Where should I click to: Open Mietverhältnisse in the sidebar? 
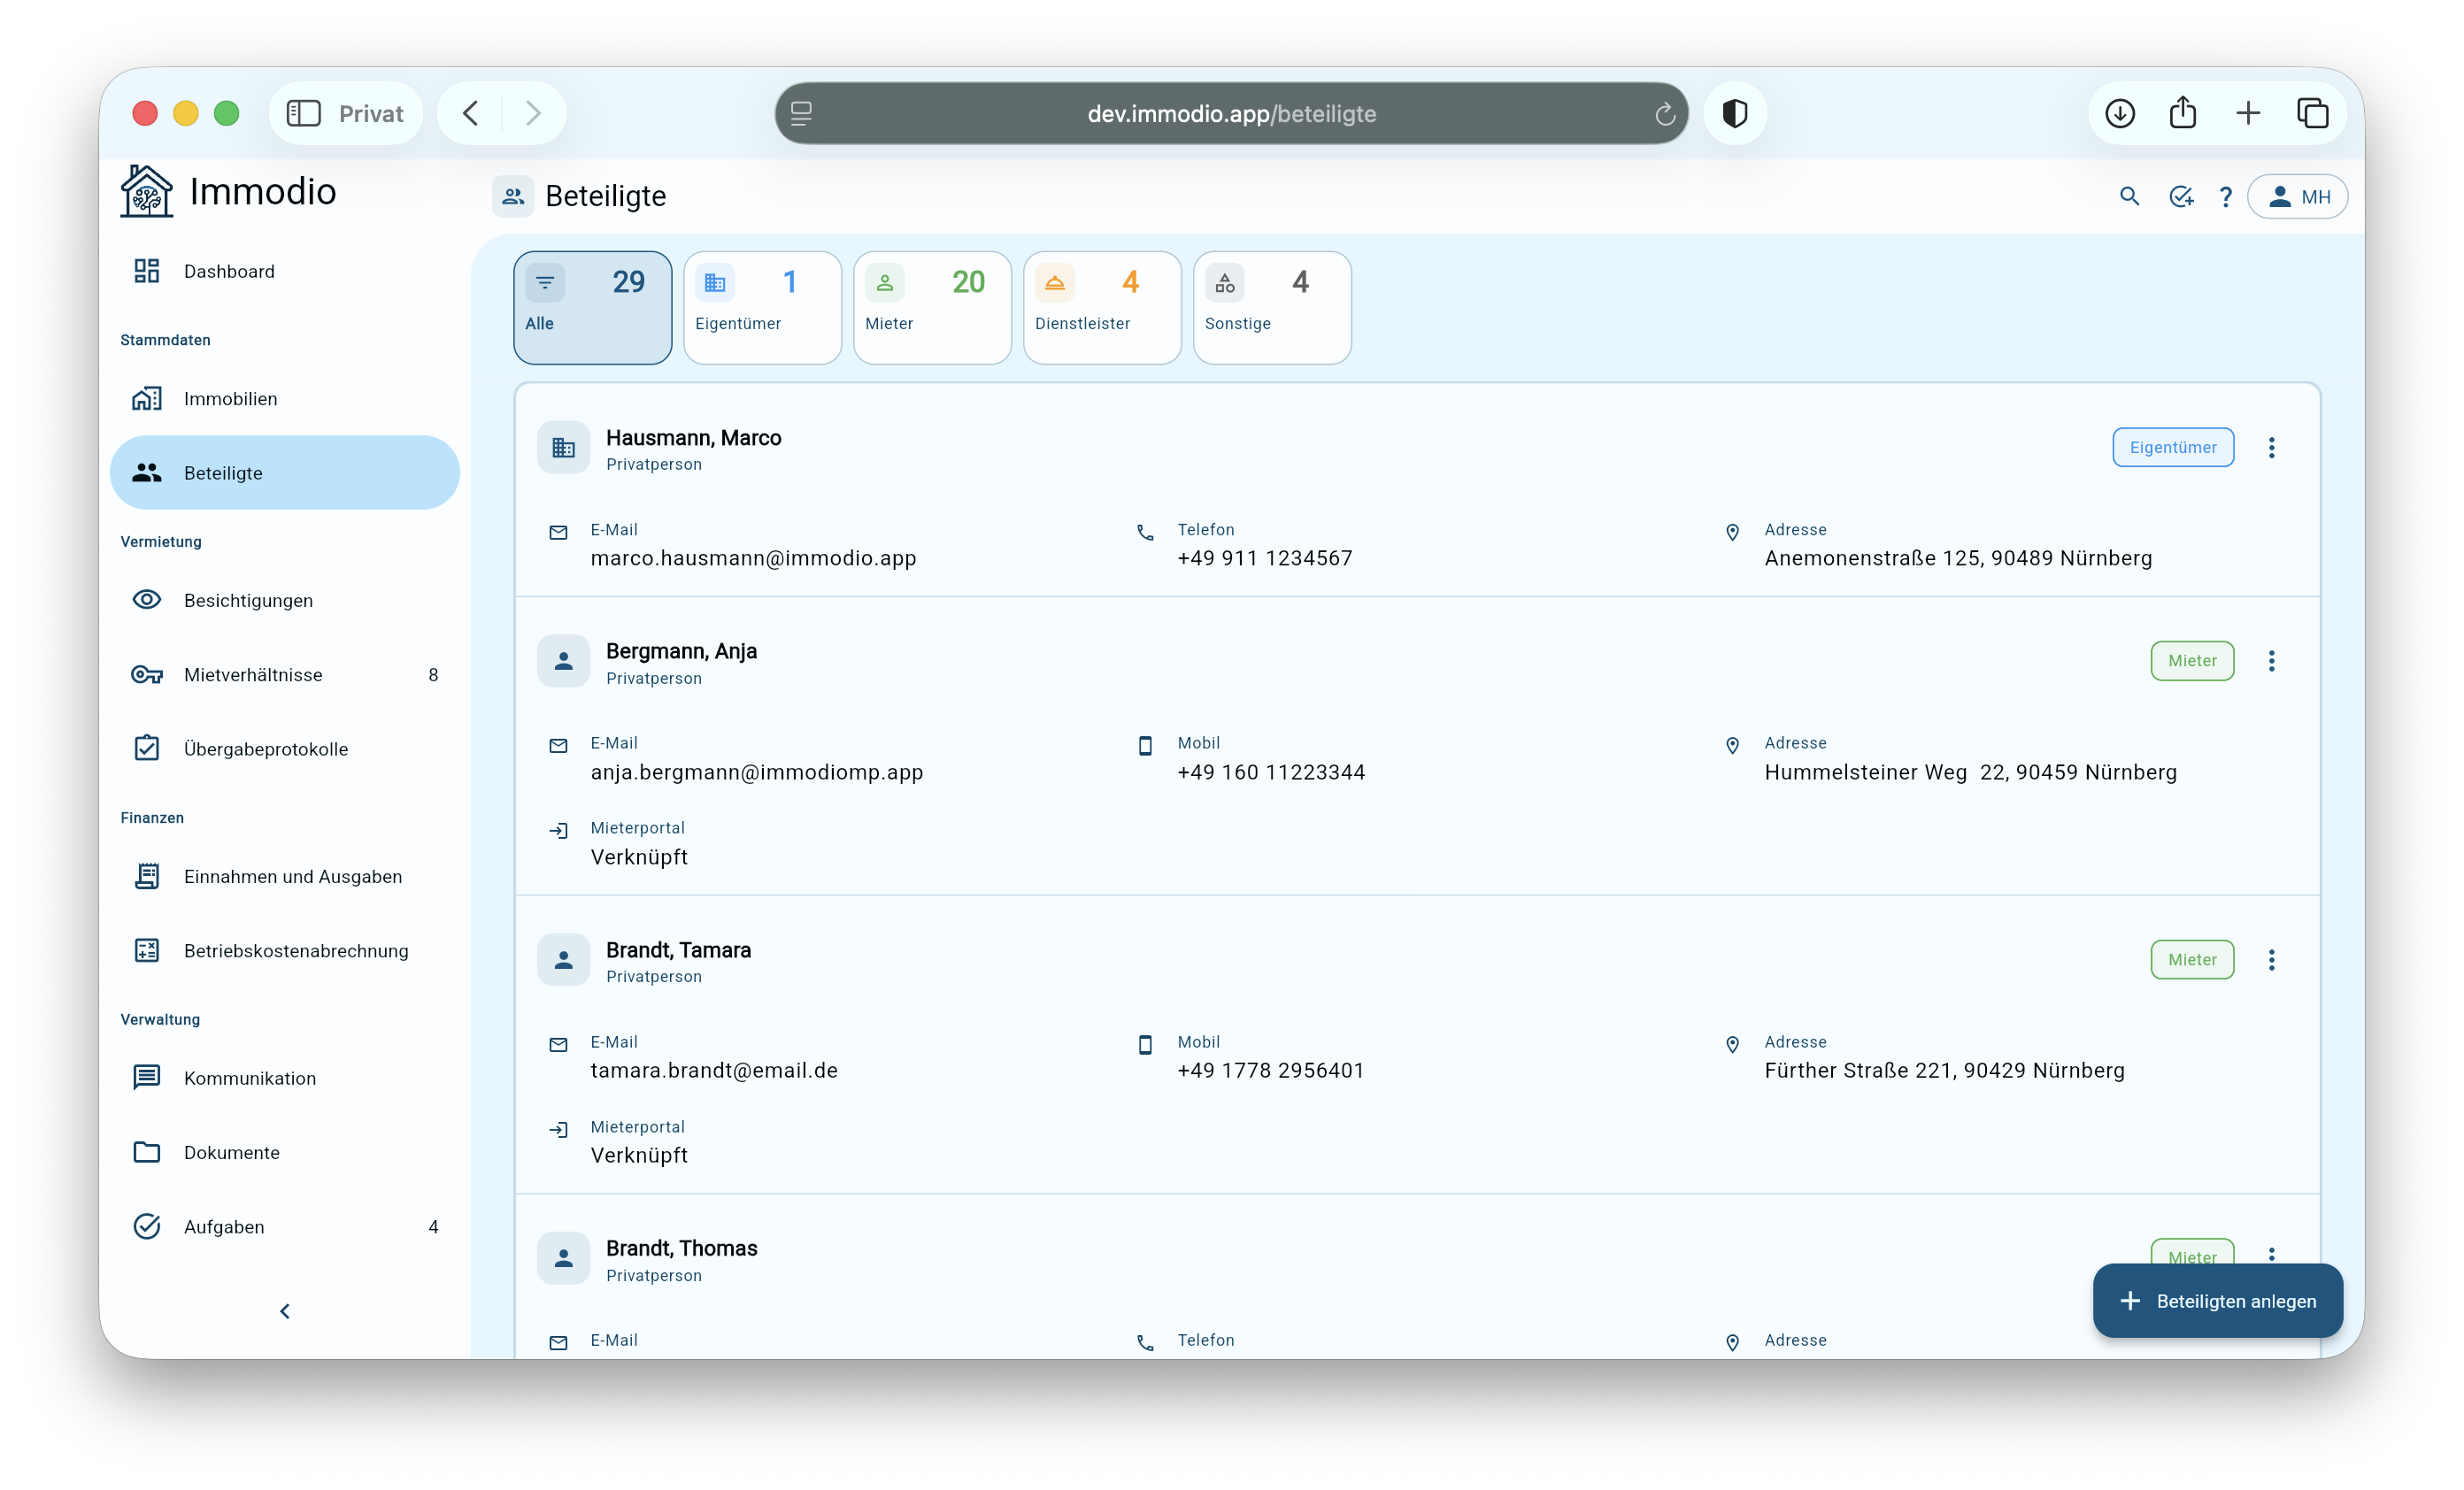coord(284,674)
